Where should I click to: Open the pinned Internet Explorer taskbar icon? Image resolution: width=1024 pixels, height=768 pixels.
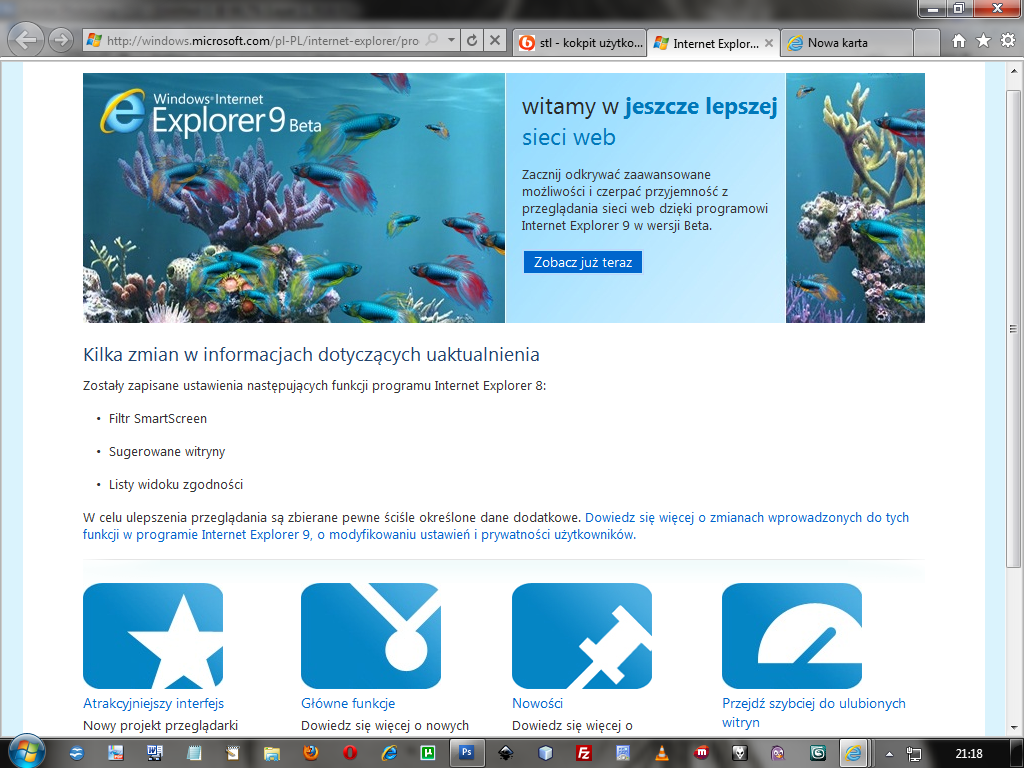coord(389,753)
